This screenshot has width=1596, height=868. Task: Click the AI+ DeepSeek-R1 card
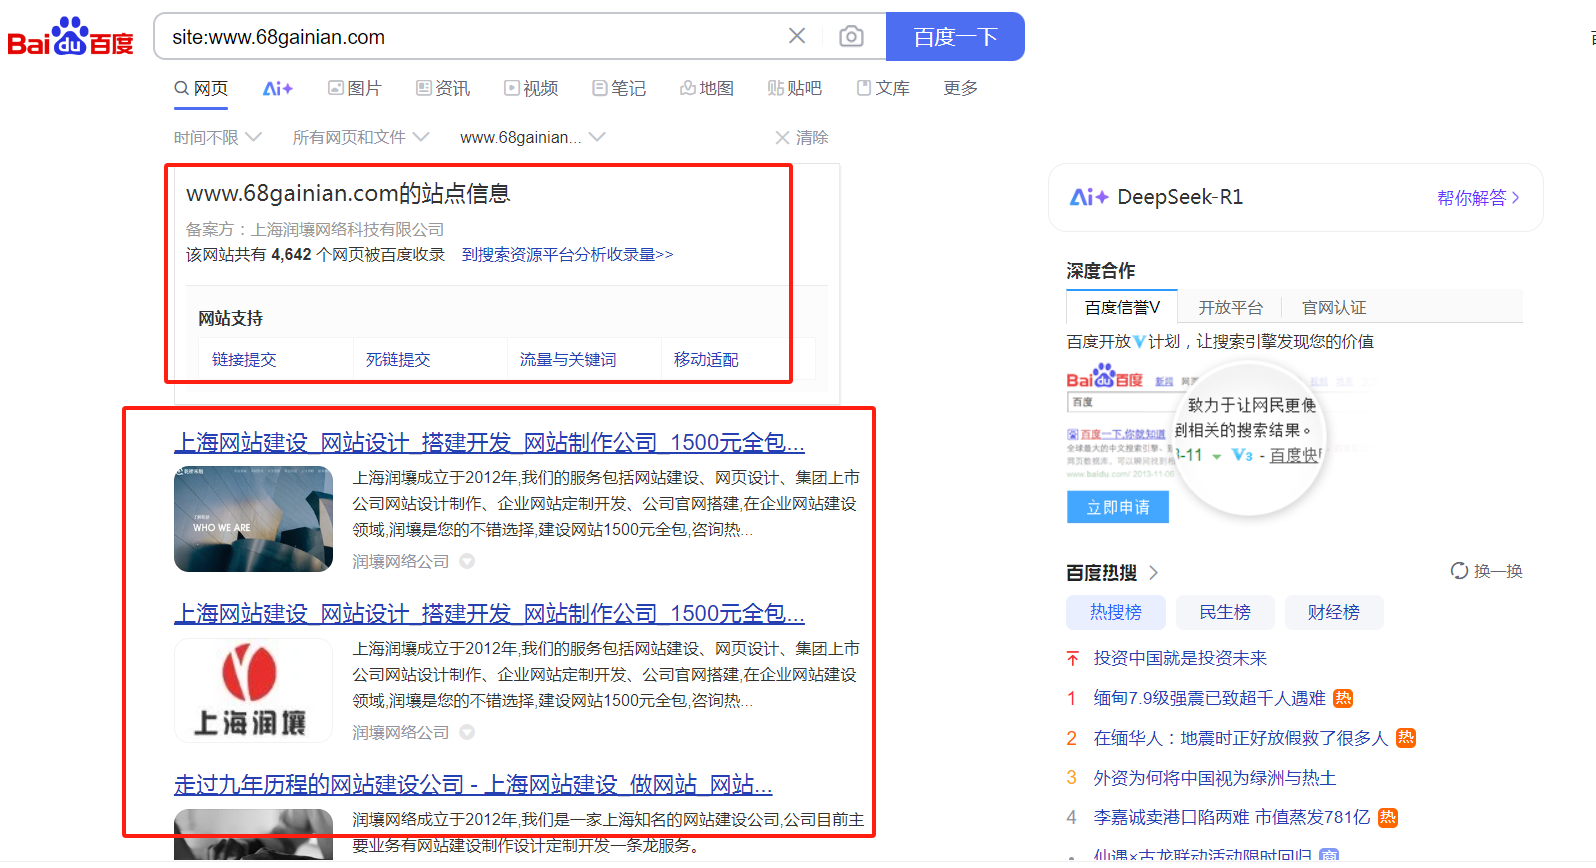coord(1295,197)
